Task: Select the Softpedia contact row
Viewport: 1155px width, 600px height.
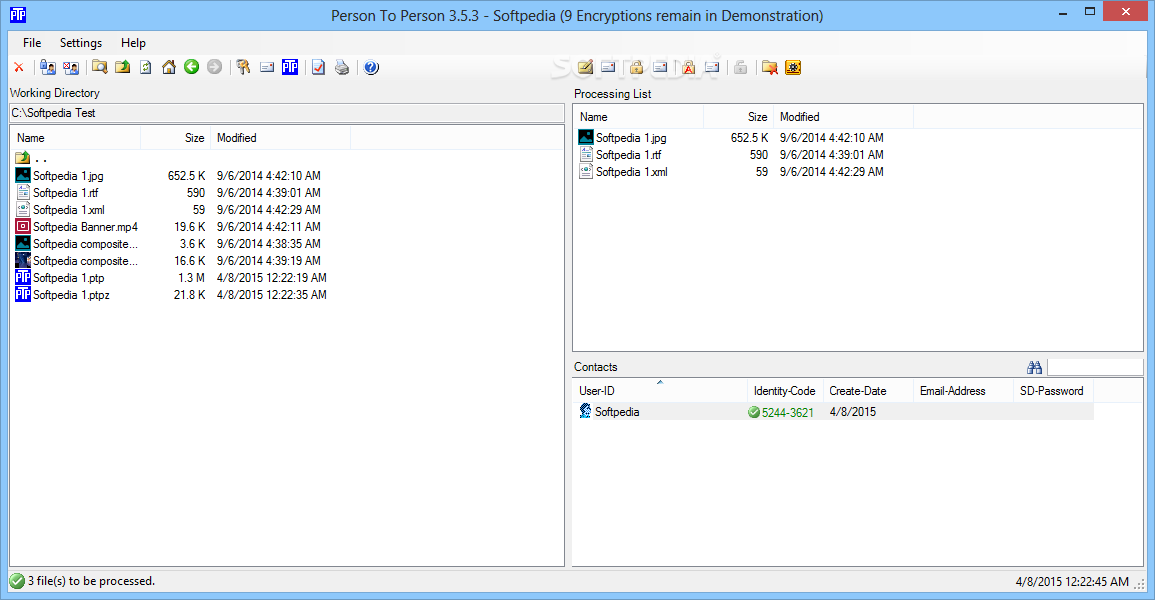Action: 833,412
